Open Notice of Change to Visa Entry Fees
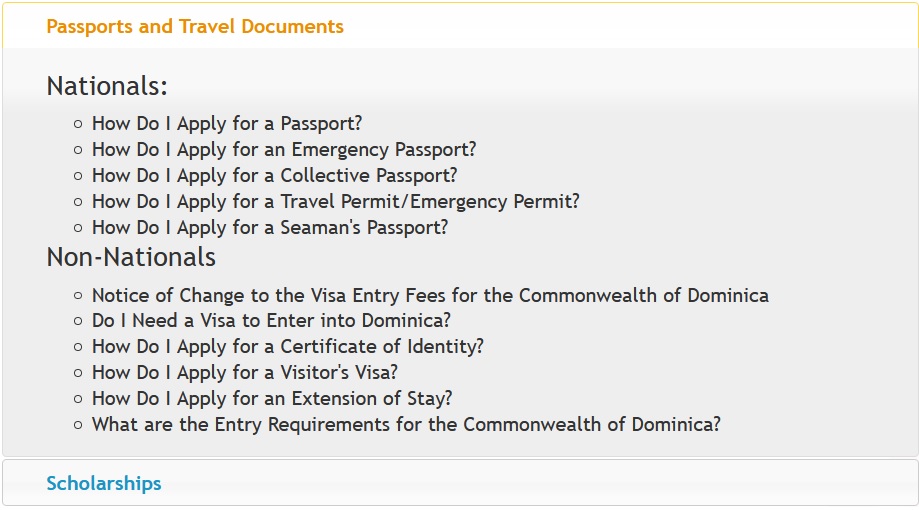This screenshot has height=510, width=919. [430, 296]
